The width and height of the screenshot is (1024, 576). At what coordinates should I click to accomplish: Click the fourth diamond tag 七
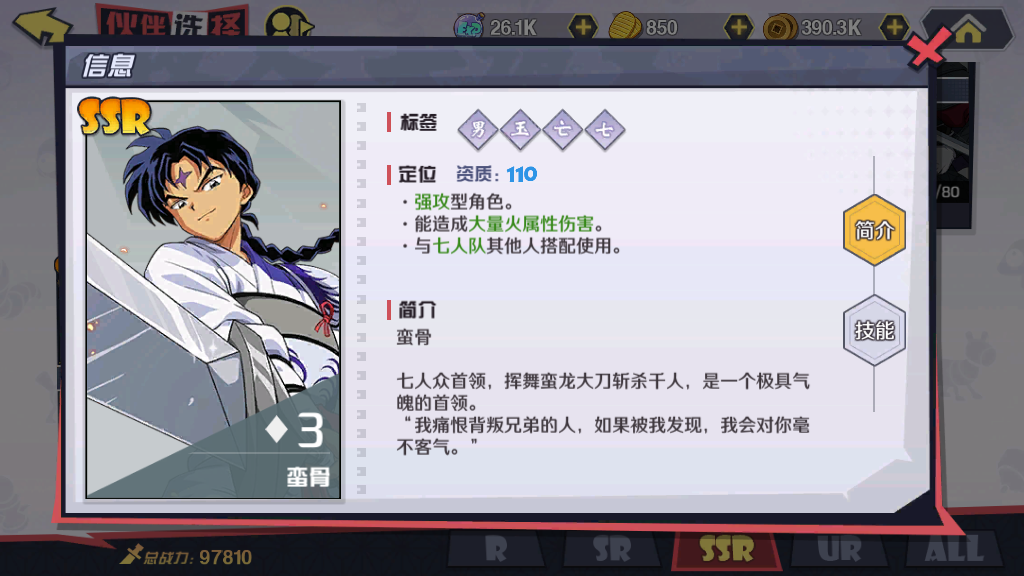click(x=605, y=129)
